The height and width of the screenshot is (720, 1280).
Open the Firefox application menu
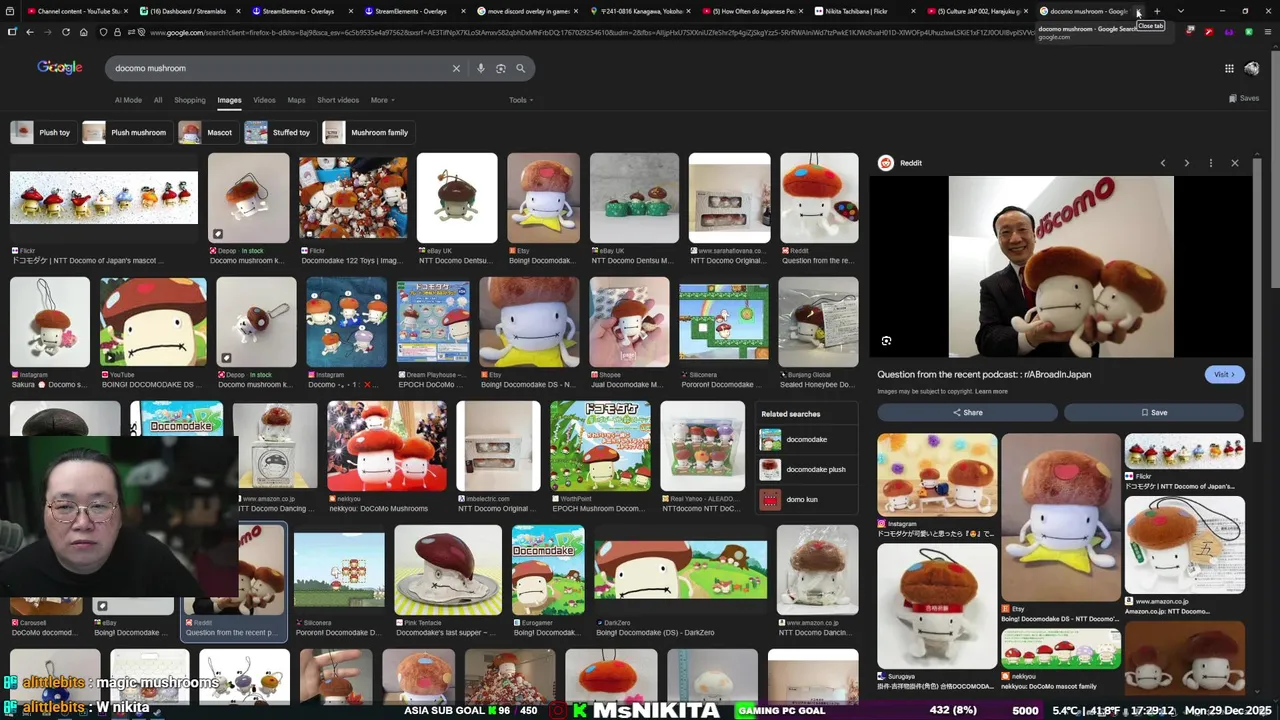pyautogui.click(x=1268, y=32)
